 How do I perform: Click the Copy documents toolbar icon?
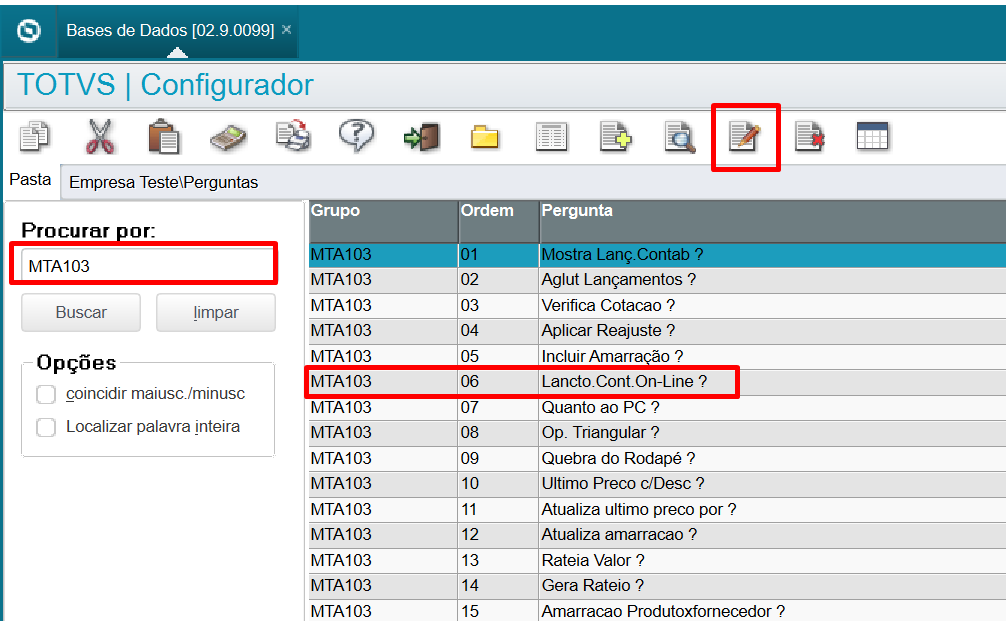click(35, 136)
